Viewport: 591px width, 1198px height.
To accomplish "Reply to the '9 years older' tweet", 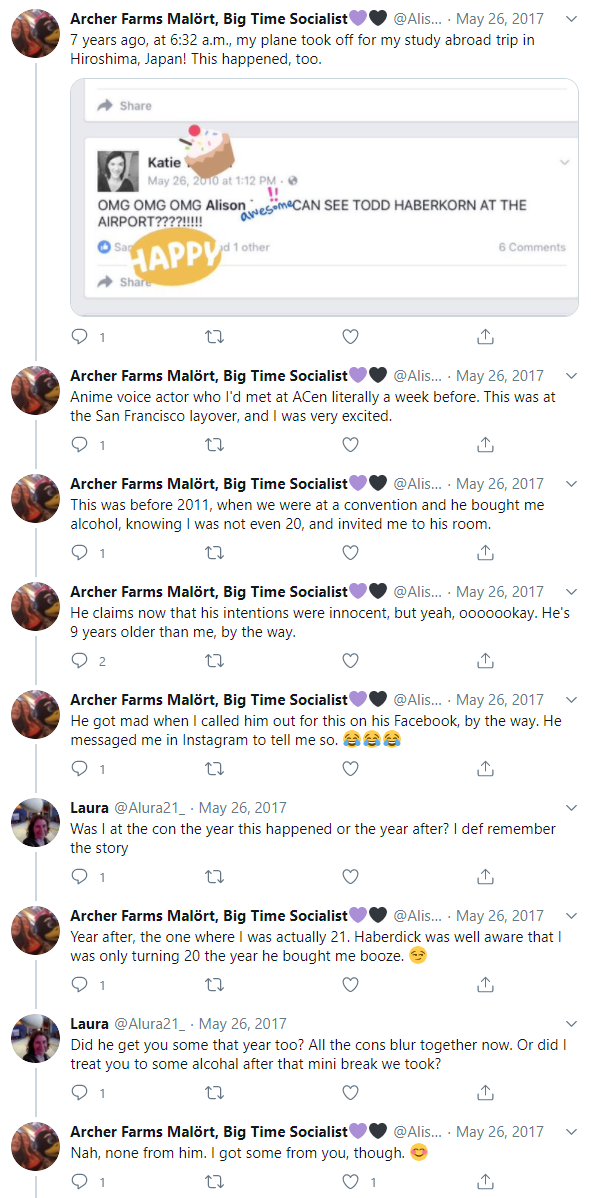I will (x=79, y=660).
